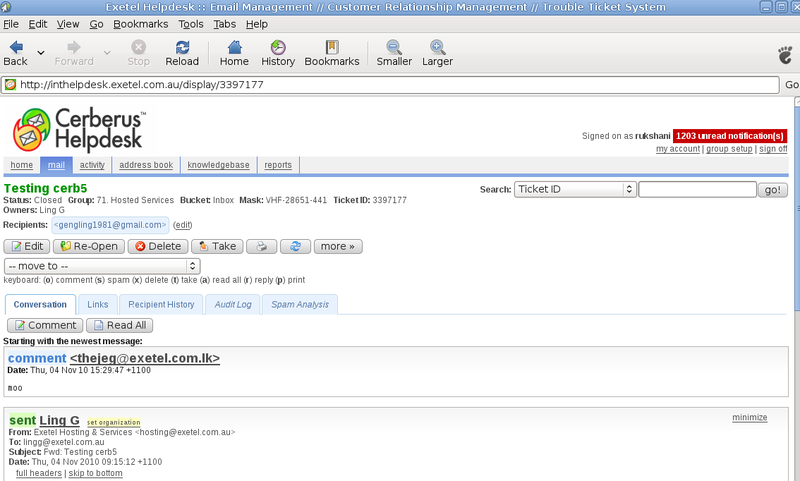Expand the more » options button
800x481 pixels.
[338, 246]
